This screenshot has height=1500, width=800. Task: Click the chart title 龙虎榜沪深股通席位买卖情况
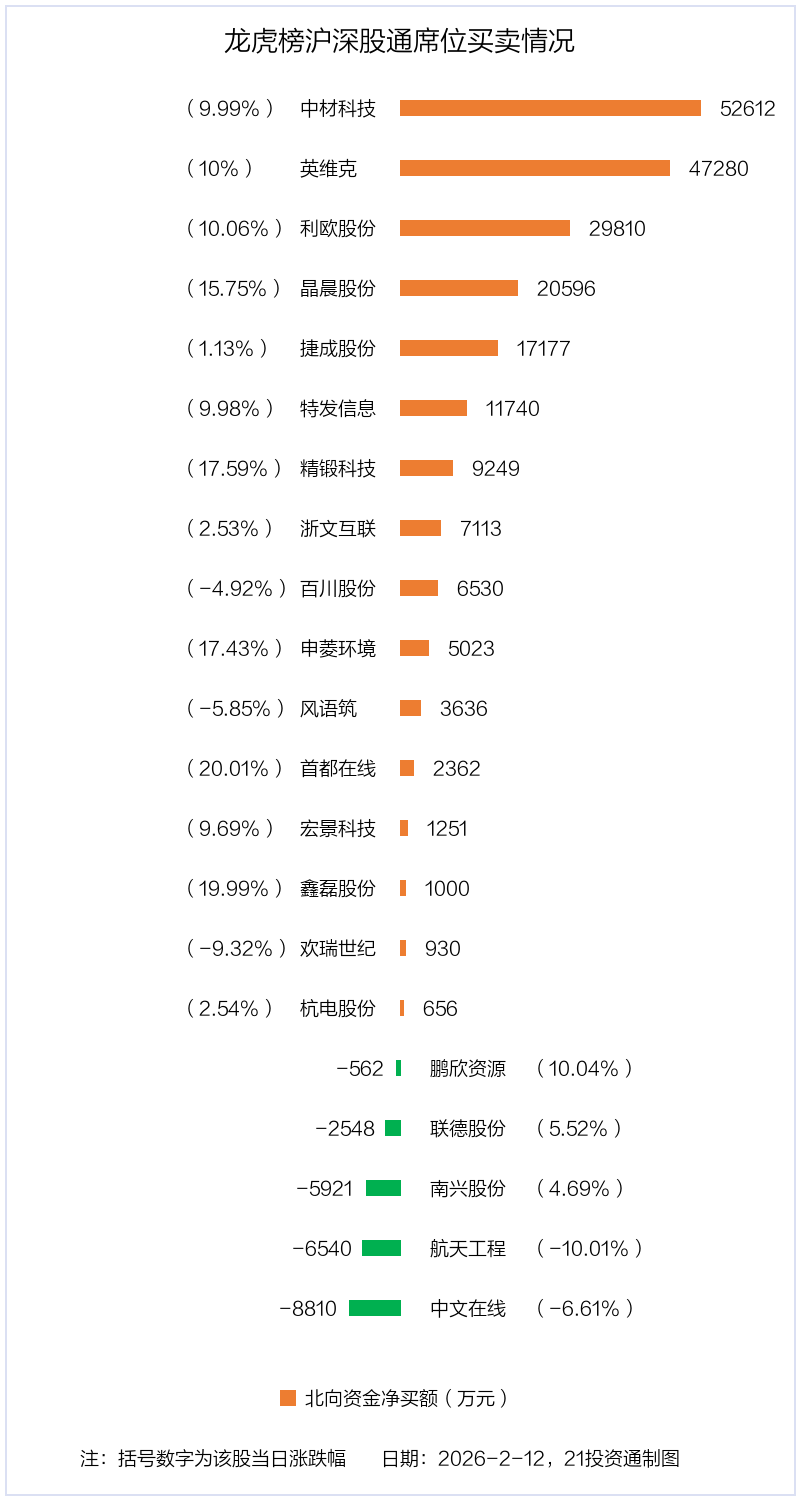[399, 42]
